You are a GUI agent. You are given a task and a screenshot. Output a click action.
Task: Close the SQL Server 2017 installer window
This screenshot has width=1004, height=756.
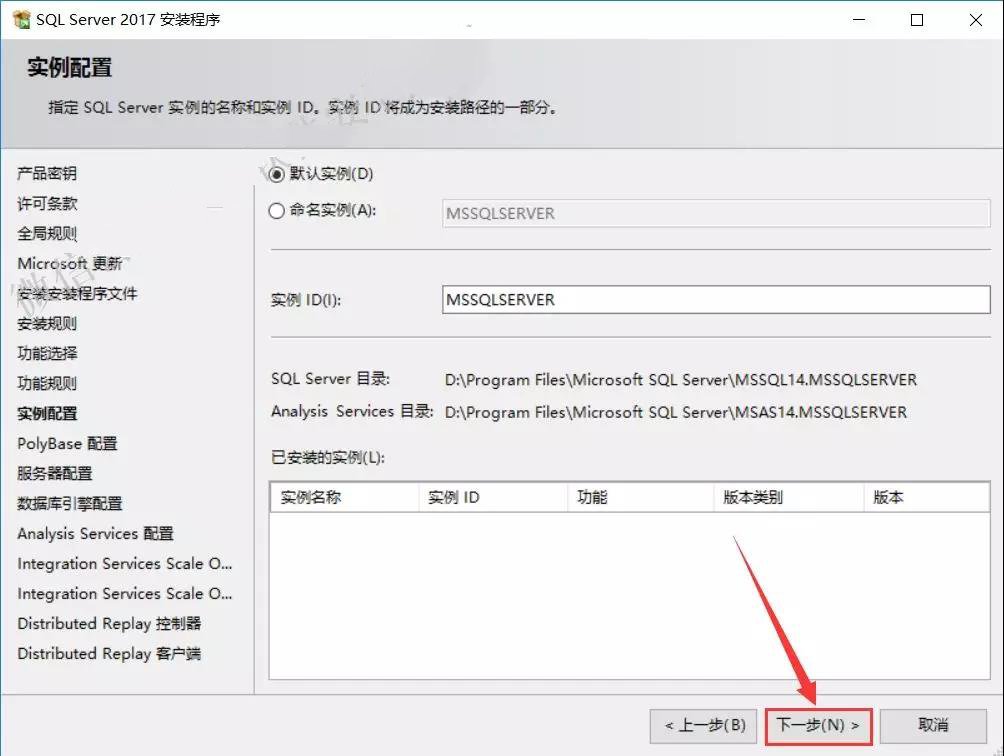coord(976,20)
